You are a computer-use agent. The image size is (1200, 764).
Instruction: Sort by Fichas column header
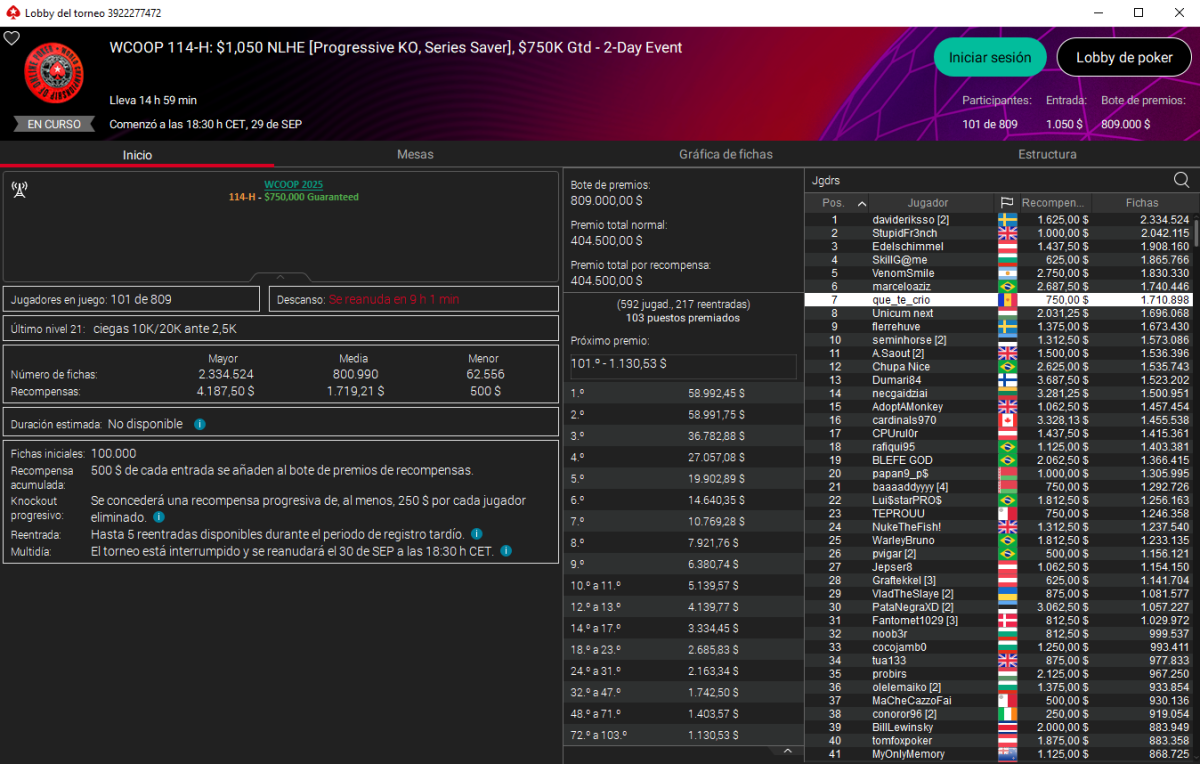tap(1142, 202)
